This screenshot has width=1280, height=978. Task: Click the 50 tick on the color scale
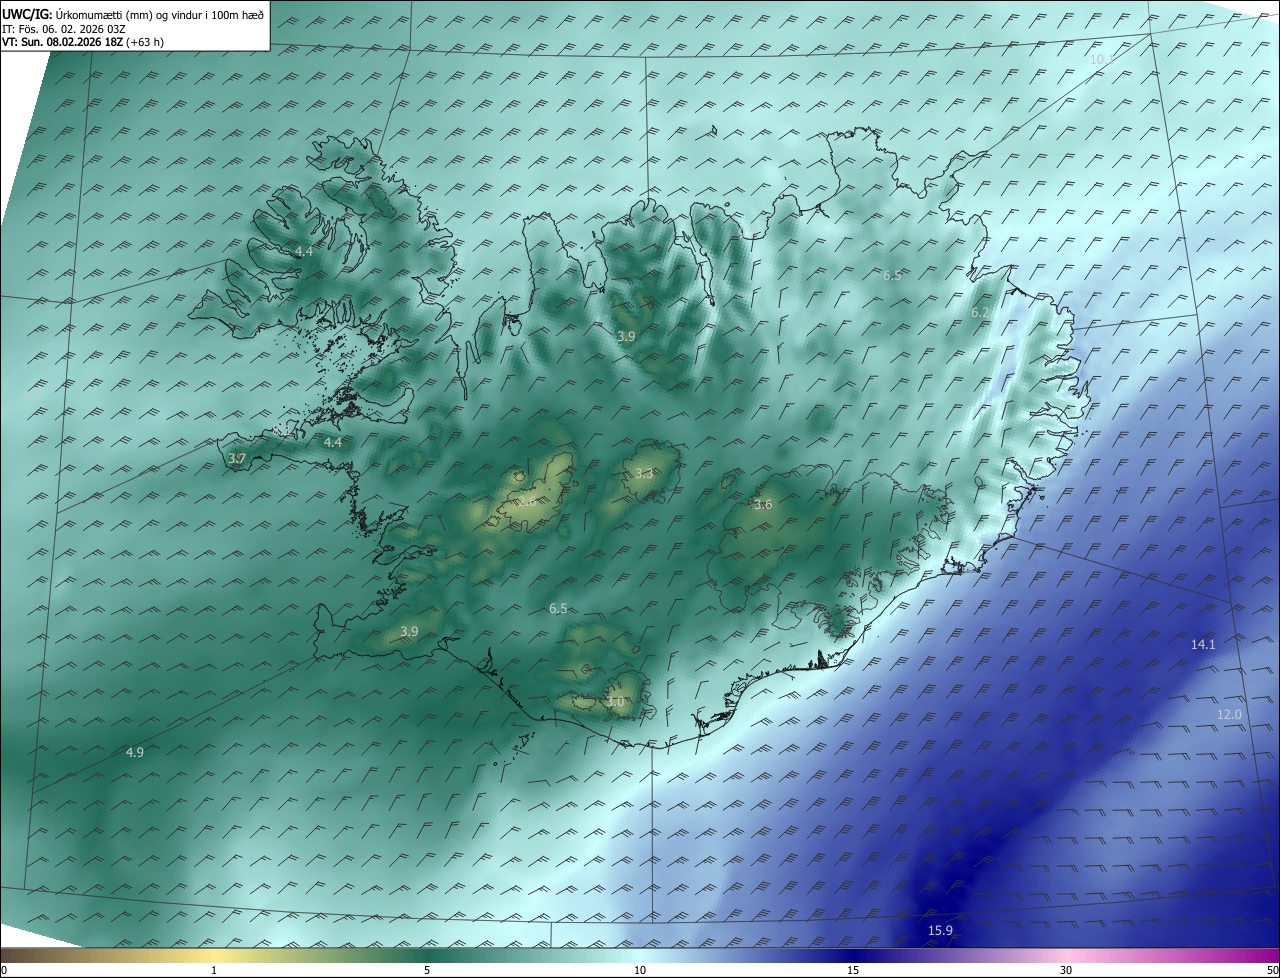coord(1272,970)
